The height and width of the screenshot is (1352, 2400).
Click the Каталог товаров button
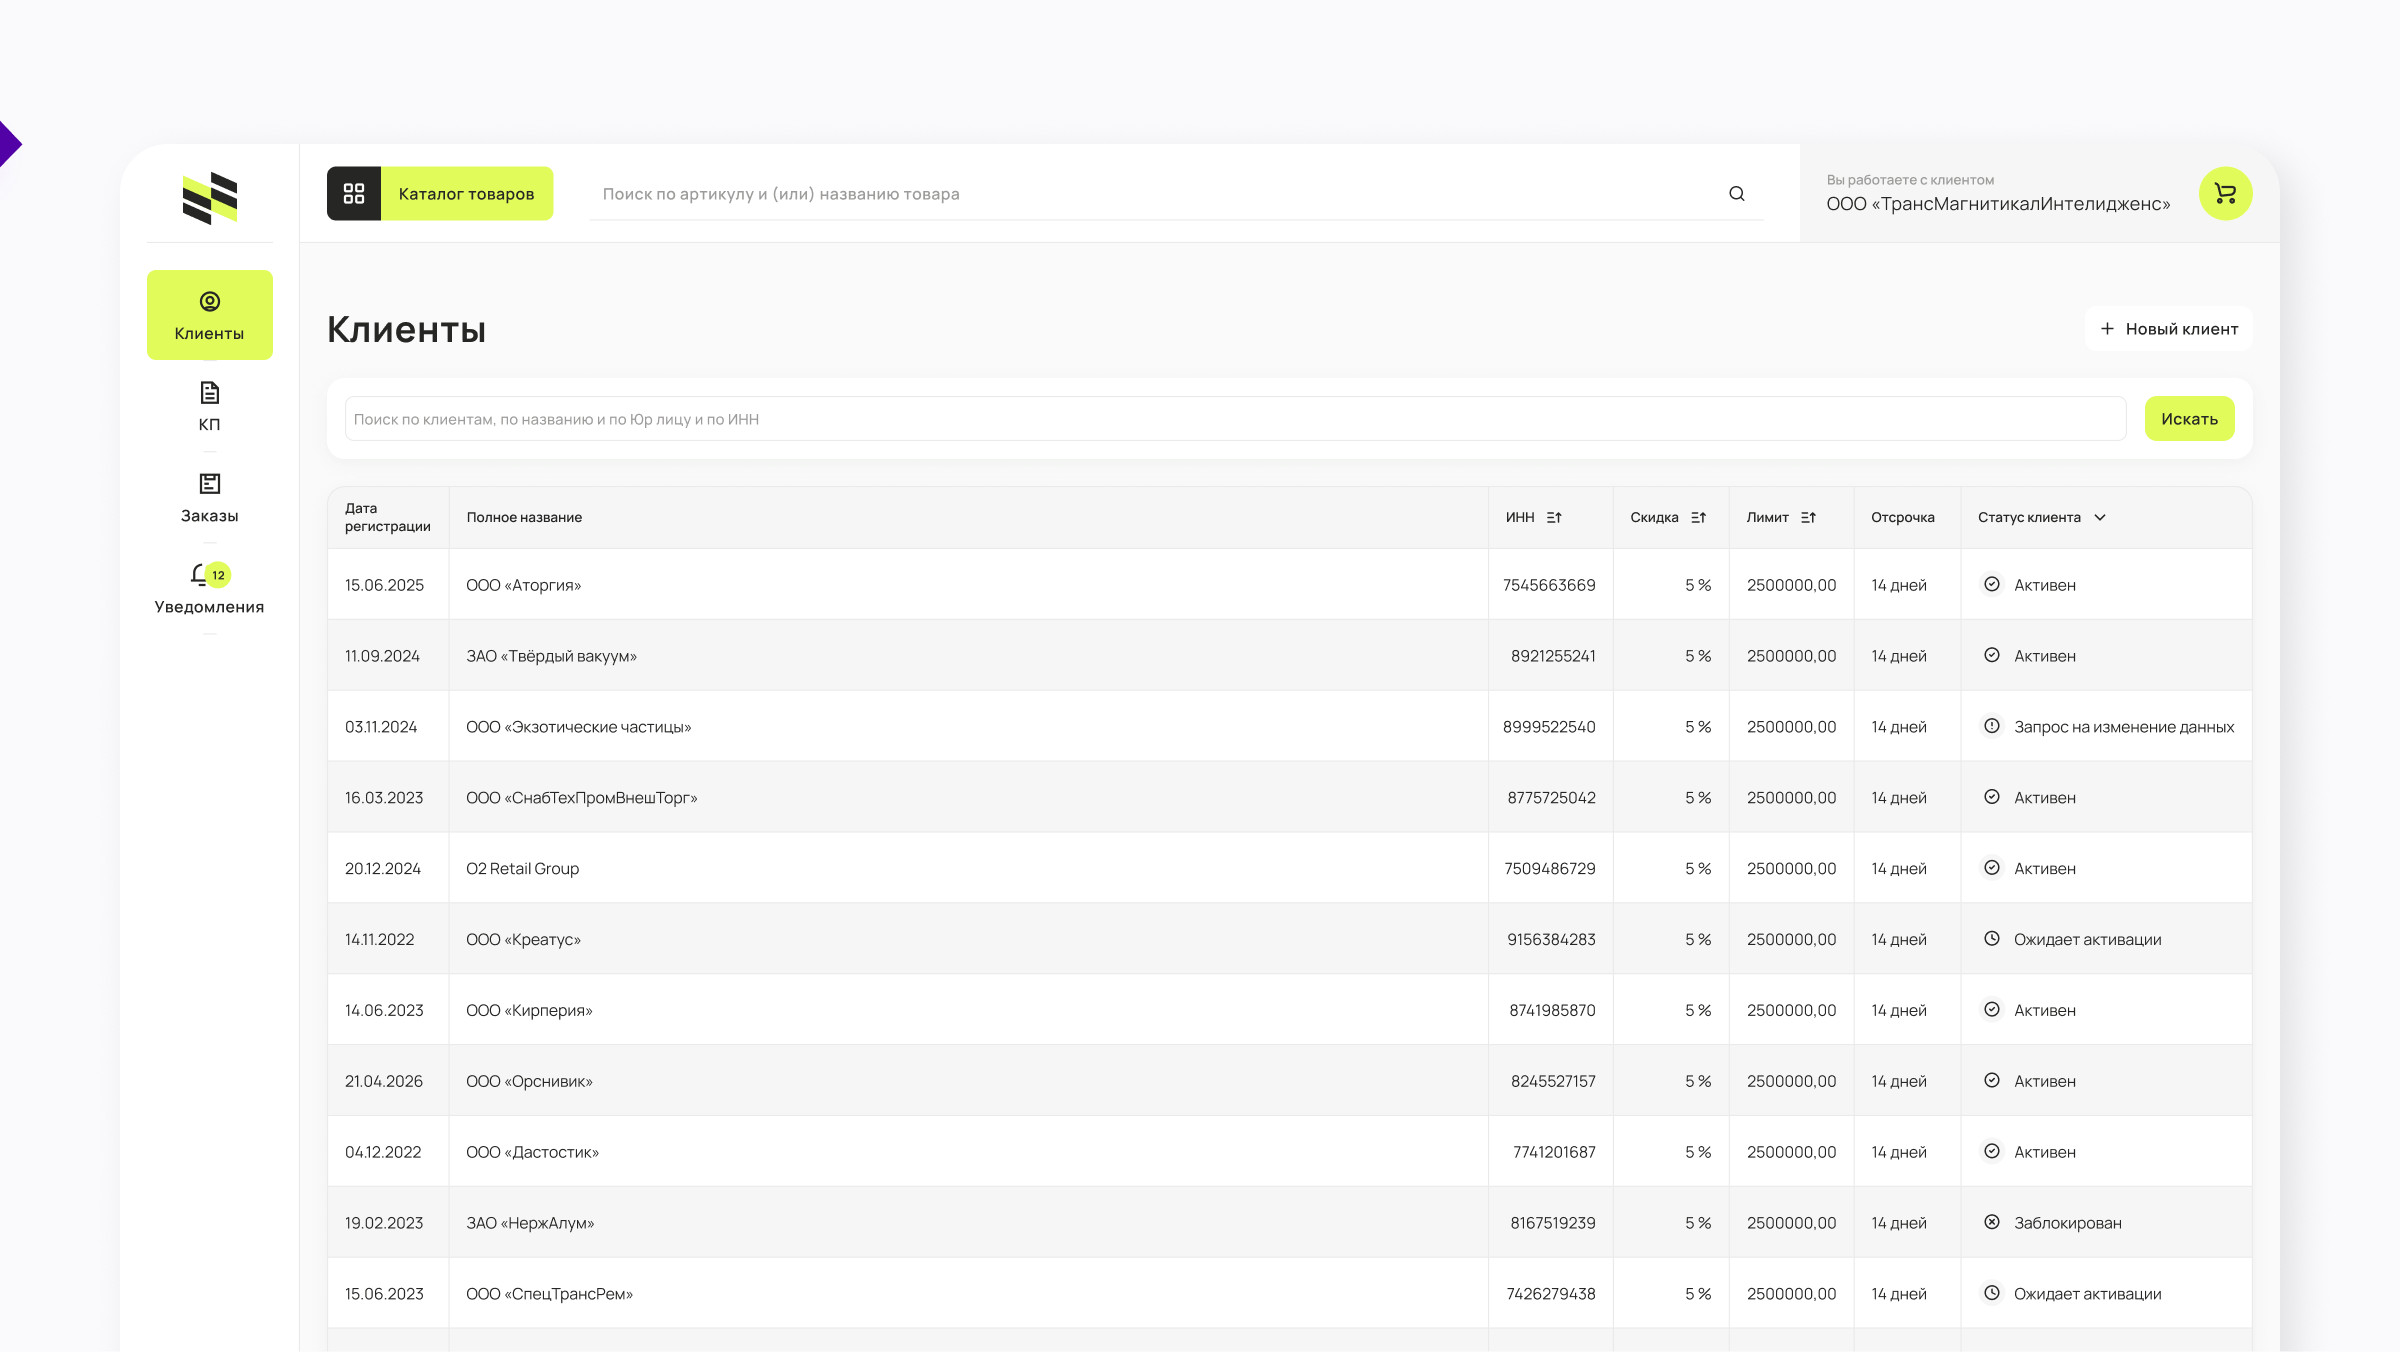tap(466, 193)
